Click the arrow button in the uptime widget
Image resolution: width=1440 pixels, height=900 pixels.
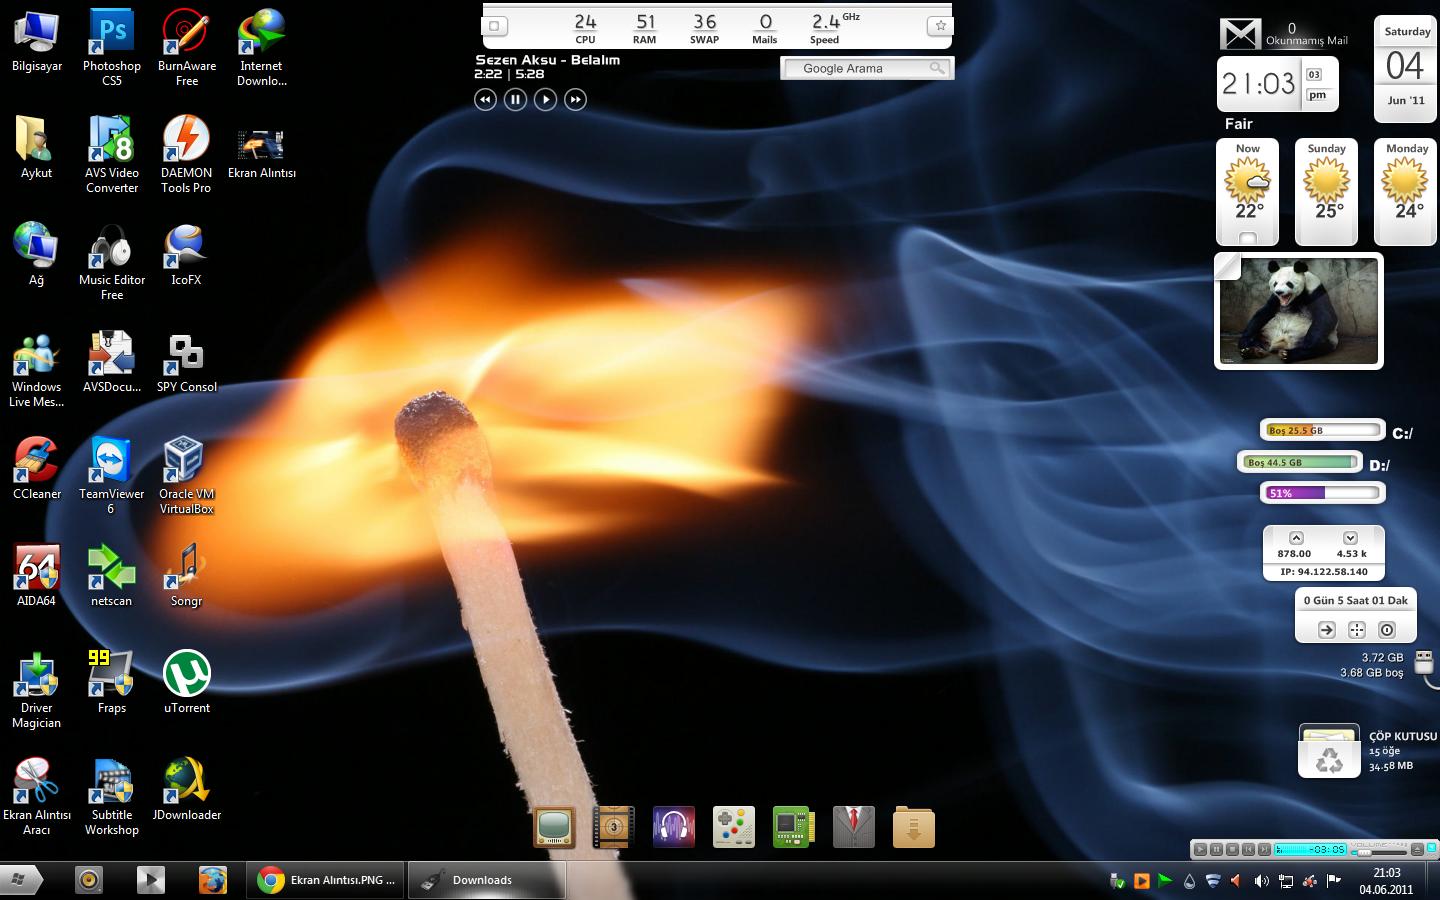click(1327, 630)
